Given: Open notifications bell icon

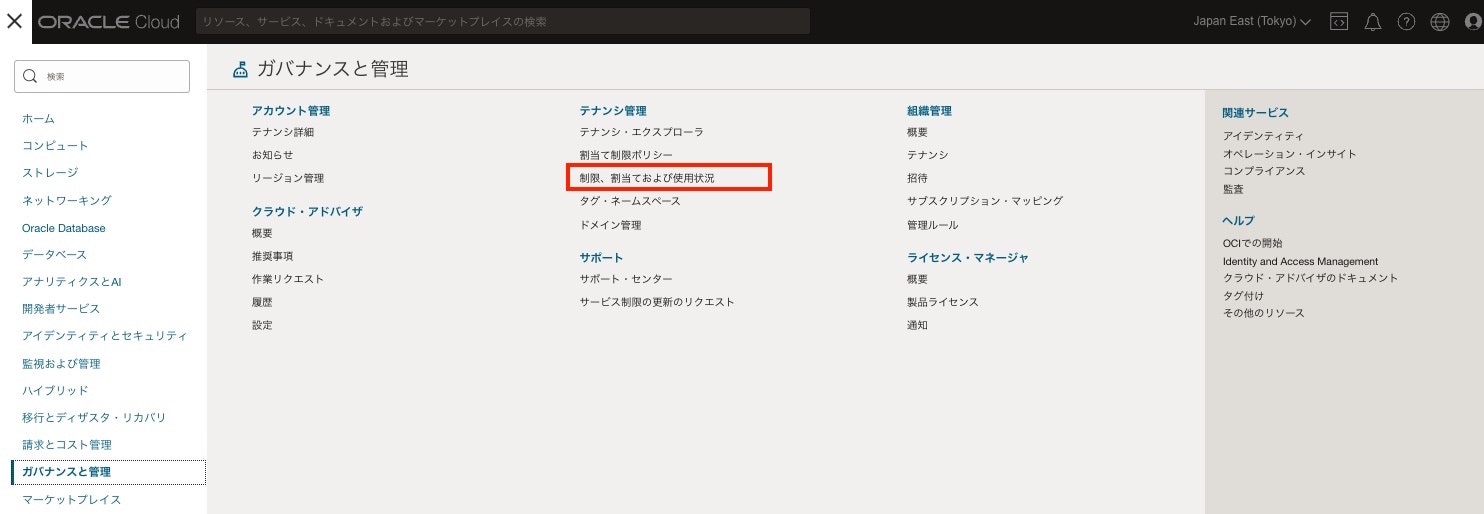Looking at the screenshot, I should coord(1373,22).
